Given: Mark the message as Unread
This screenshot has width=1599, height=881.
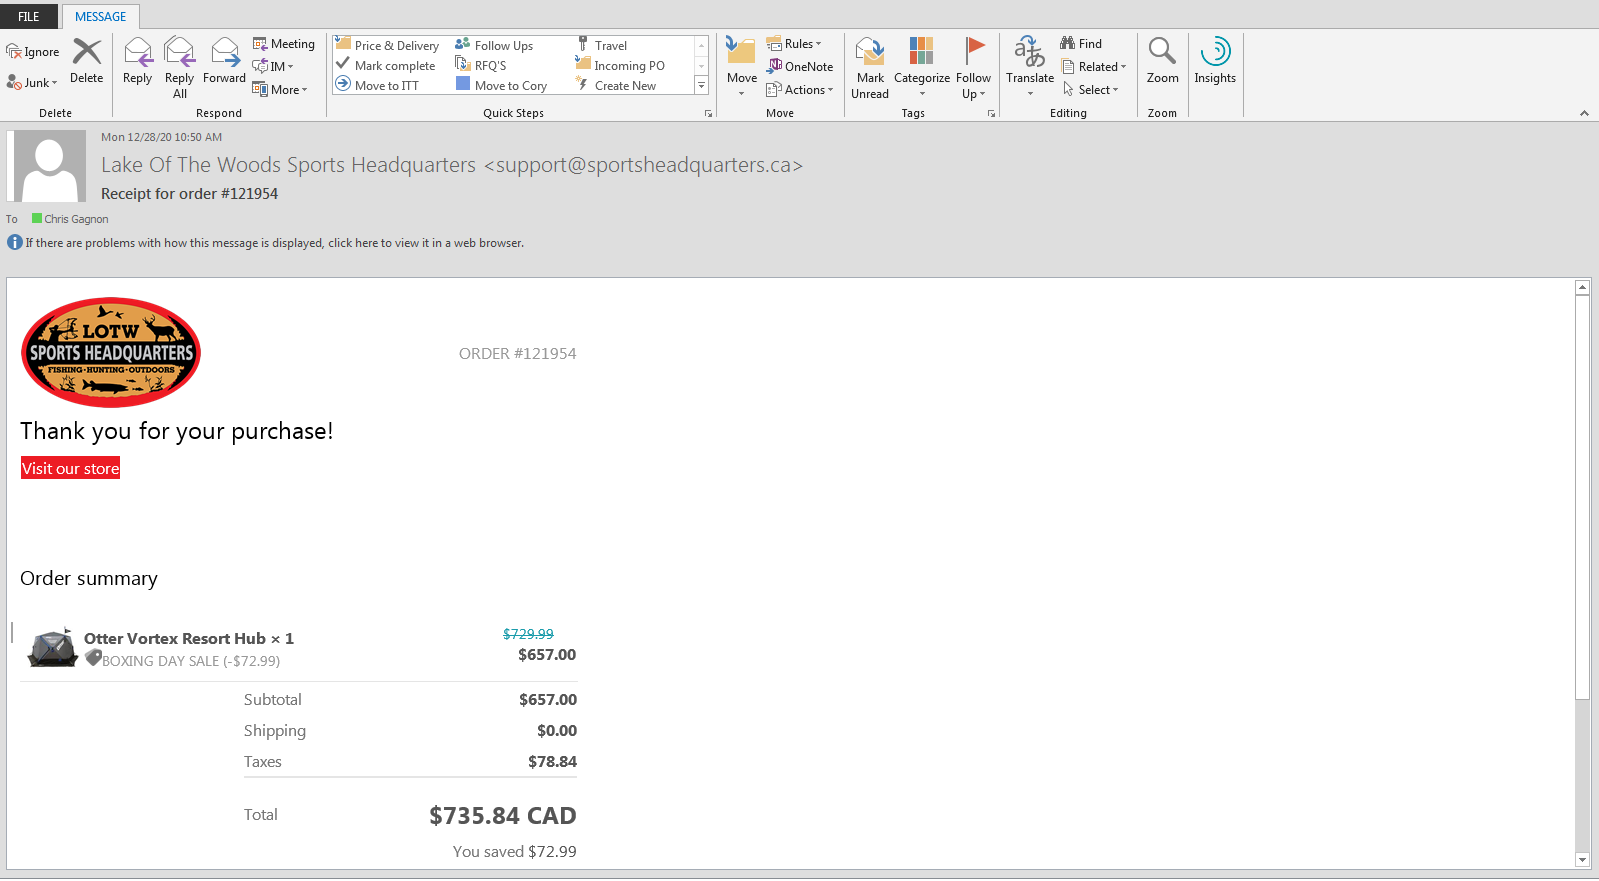Looking at the screenshot, I should tap(870, 68).
